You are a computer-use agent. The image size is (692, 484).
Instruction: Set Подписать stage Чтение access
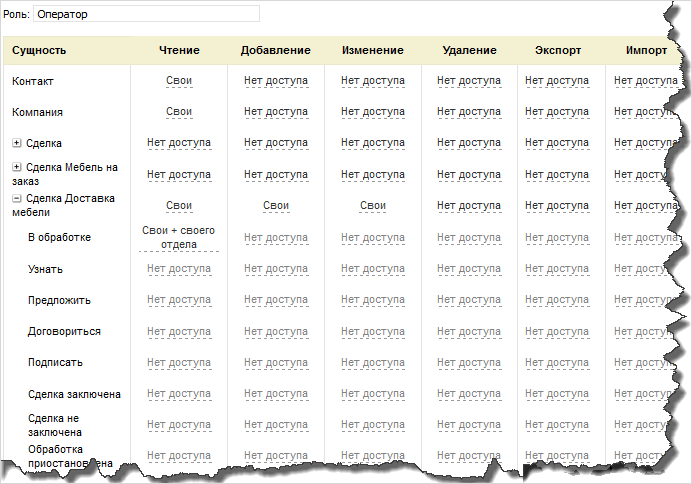179,363
